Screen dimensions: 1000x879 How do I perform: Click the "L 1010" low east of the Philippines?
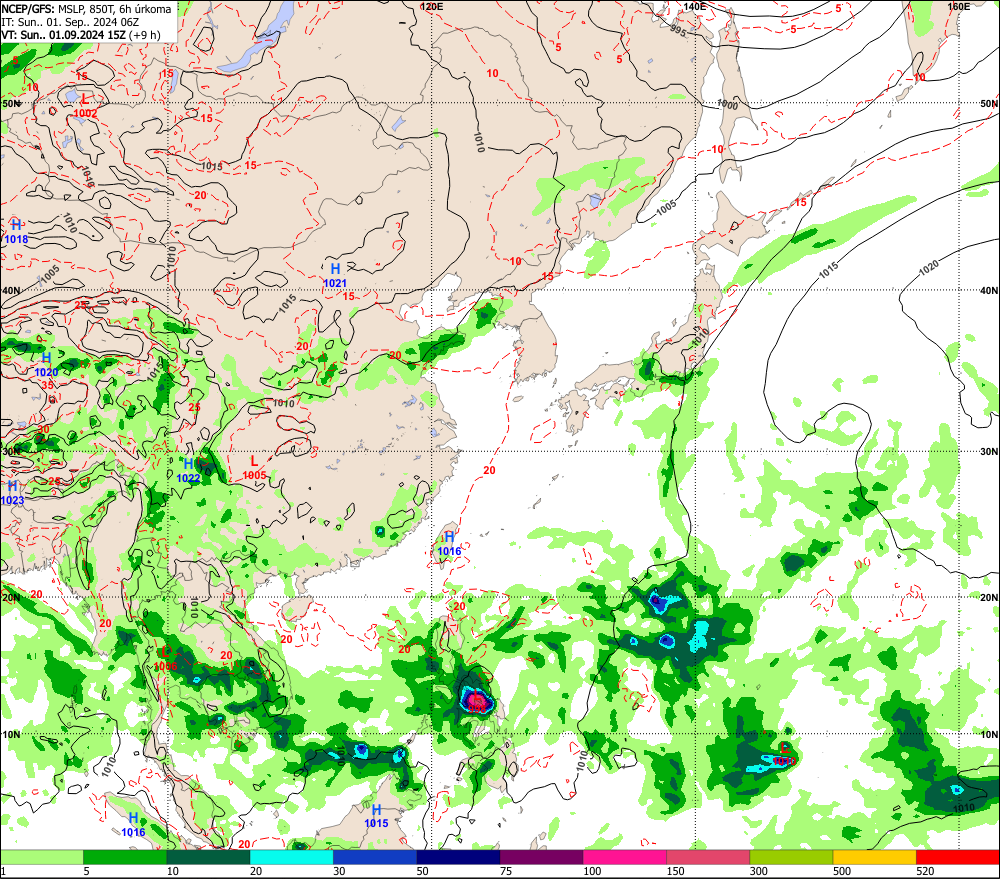[784, 754]
